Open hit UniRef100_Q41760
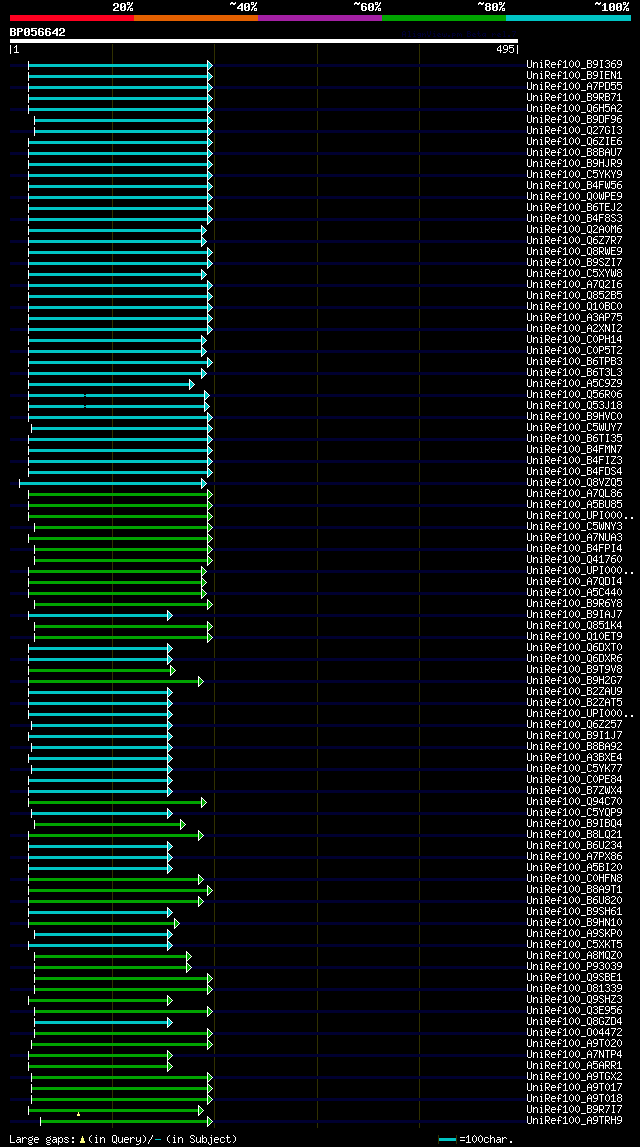The height and width of the screenshot is (1147, 640). [574, 560]
